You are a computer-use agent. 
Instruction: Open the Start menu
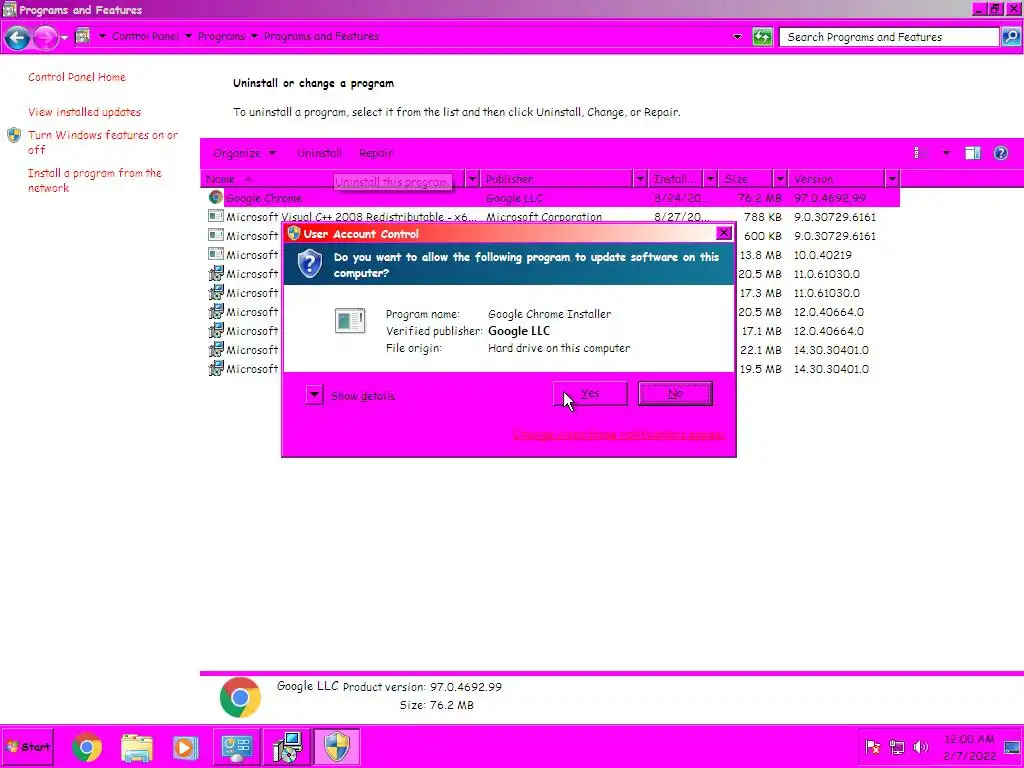pyautogui.click(x=27, y=747)
